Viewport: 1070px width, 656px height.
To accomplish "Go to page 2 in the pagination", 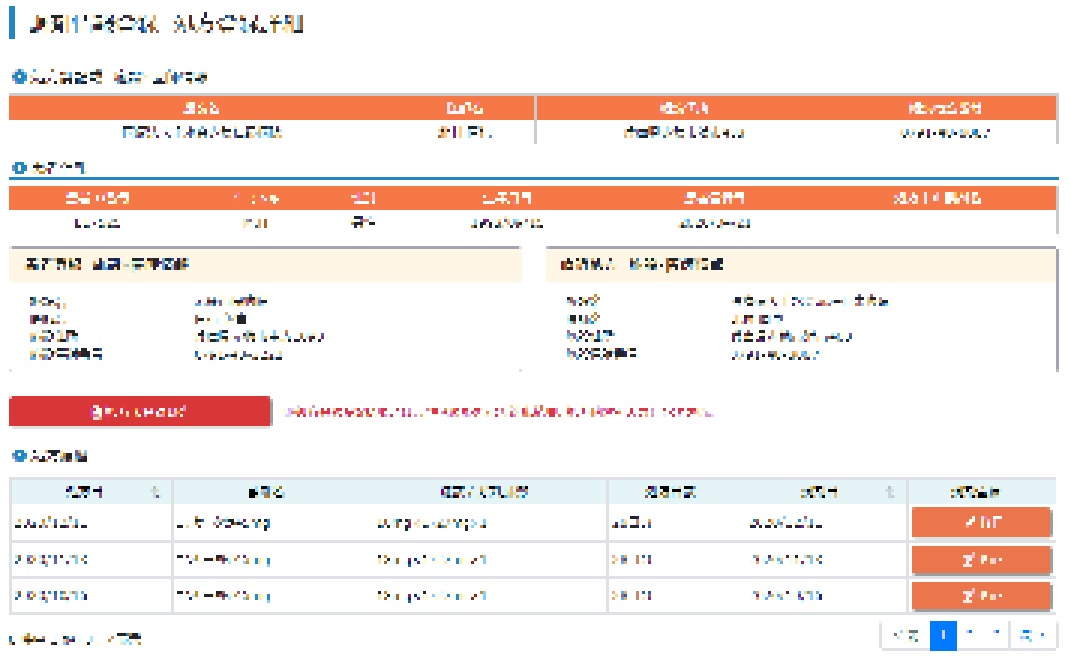I will pyautogui.click(x=970, y=635).
